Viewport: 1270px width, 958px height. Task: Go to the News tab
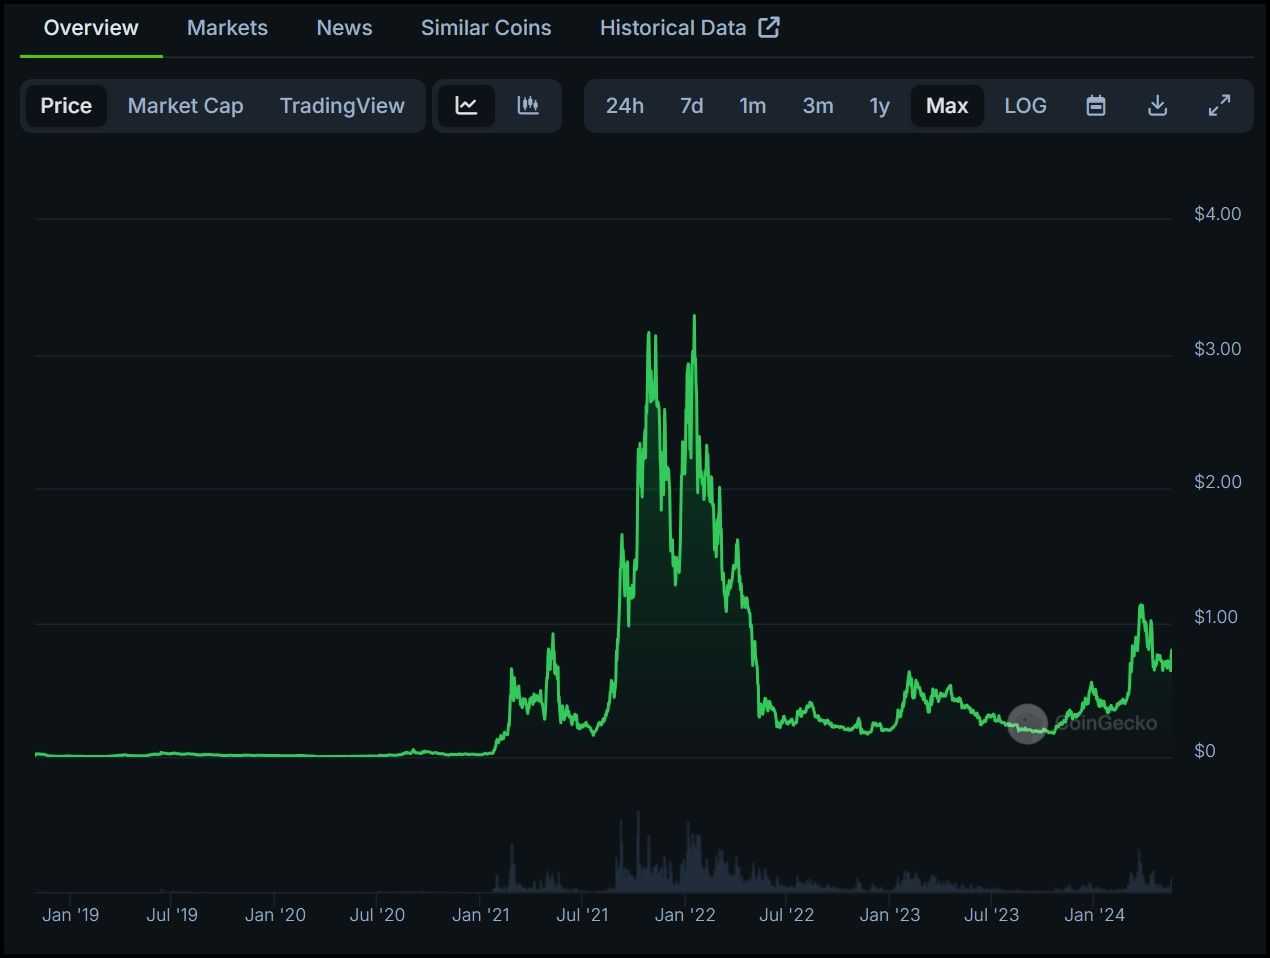[344, 28]
